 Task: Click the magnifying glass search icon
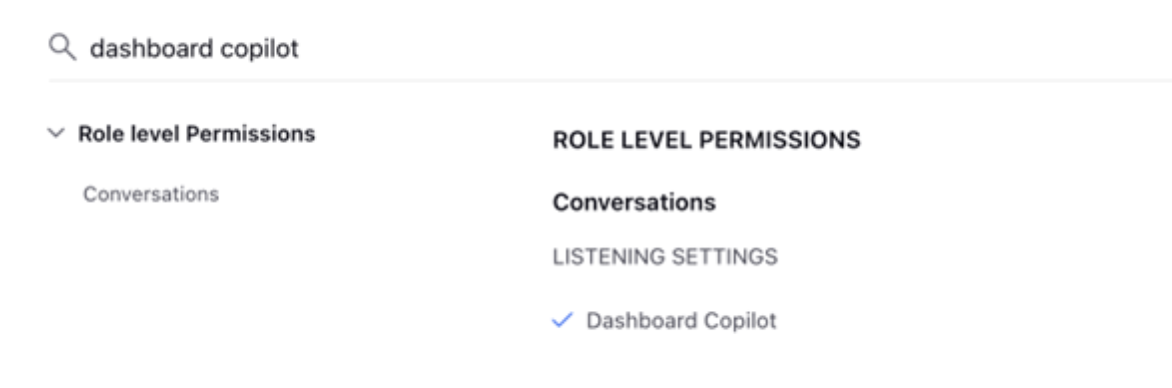click(x=62, y=48)
